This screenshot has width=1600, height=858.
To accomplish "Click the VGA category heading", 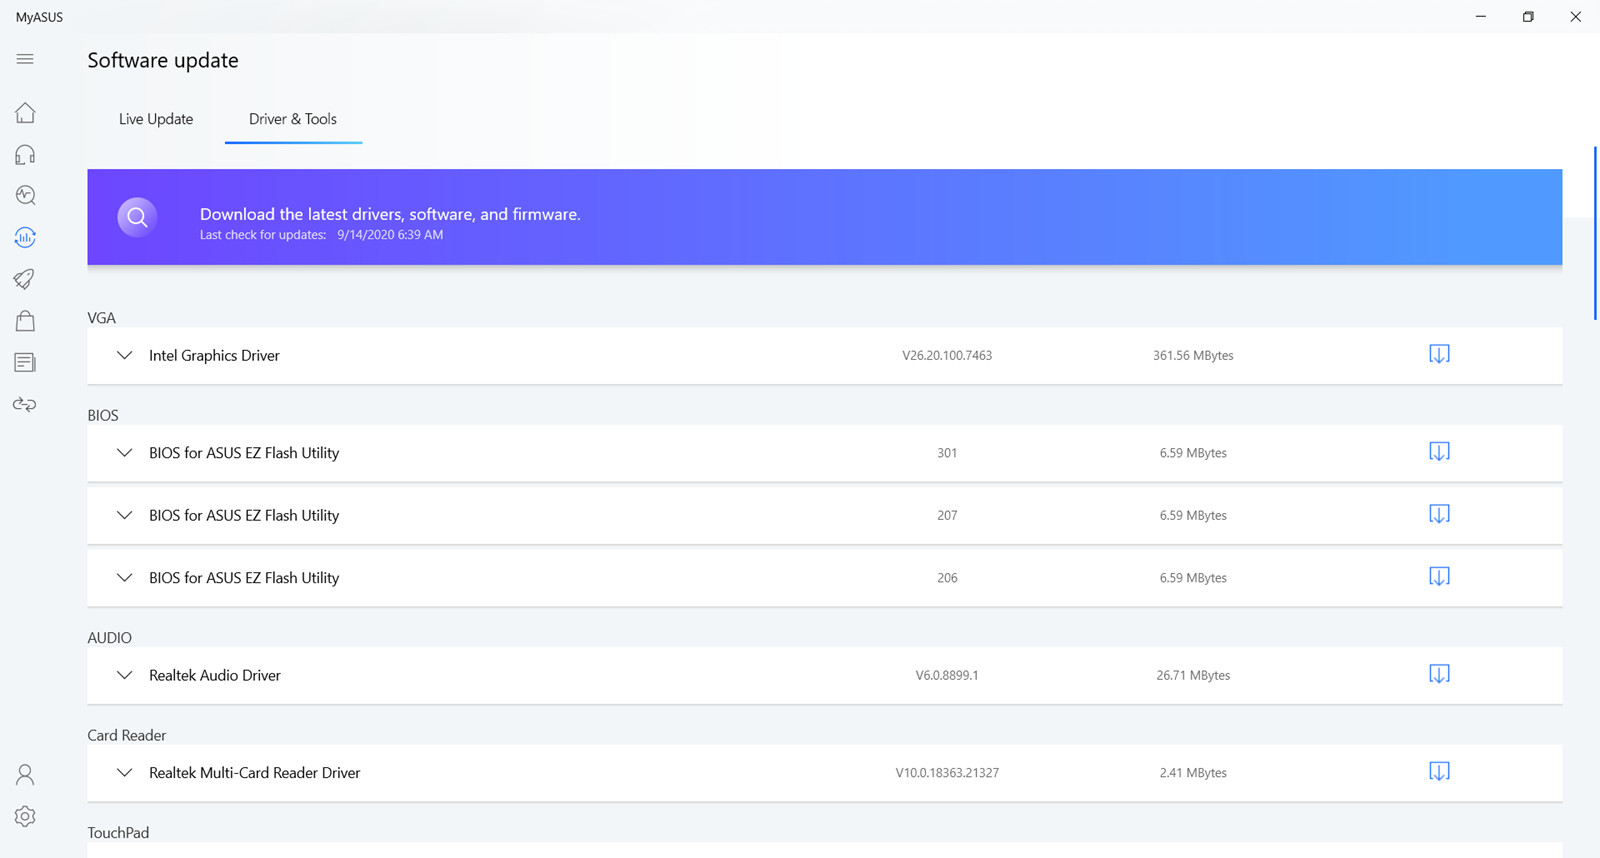I will click(x=101, y=318).
